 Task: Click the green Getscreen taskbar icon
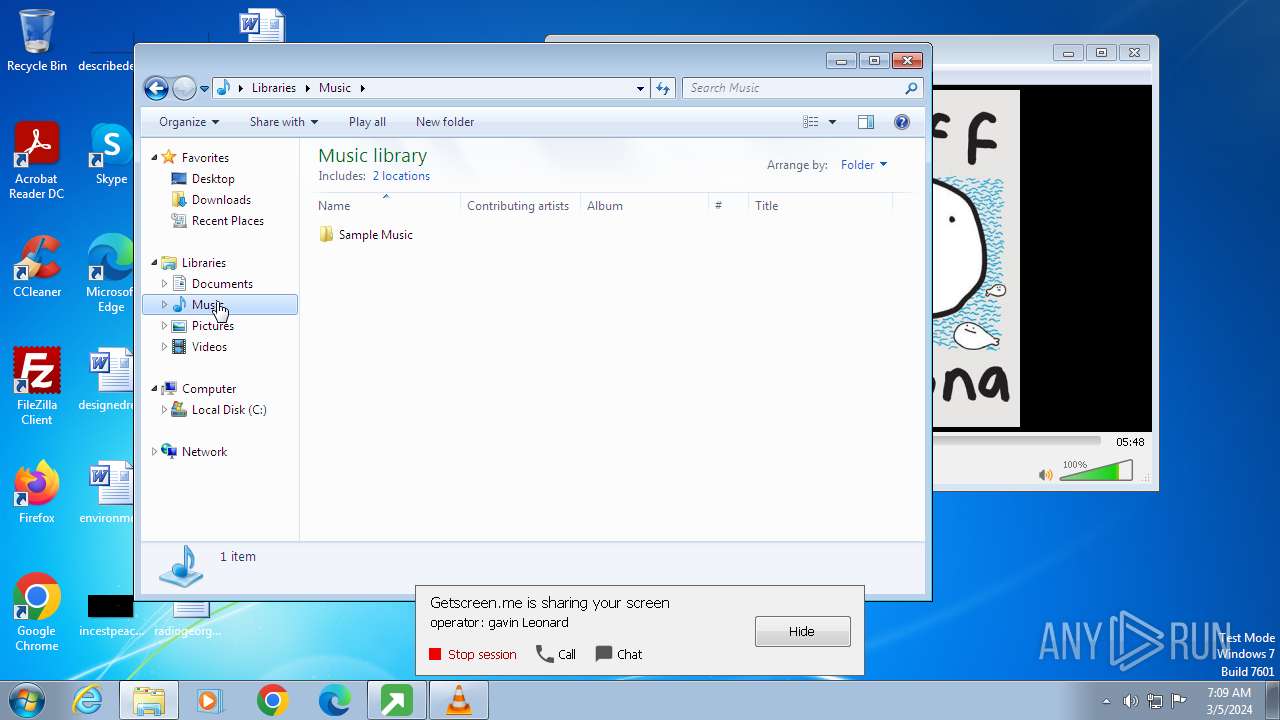(396, 701)
